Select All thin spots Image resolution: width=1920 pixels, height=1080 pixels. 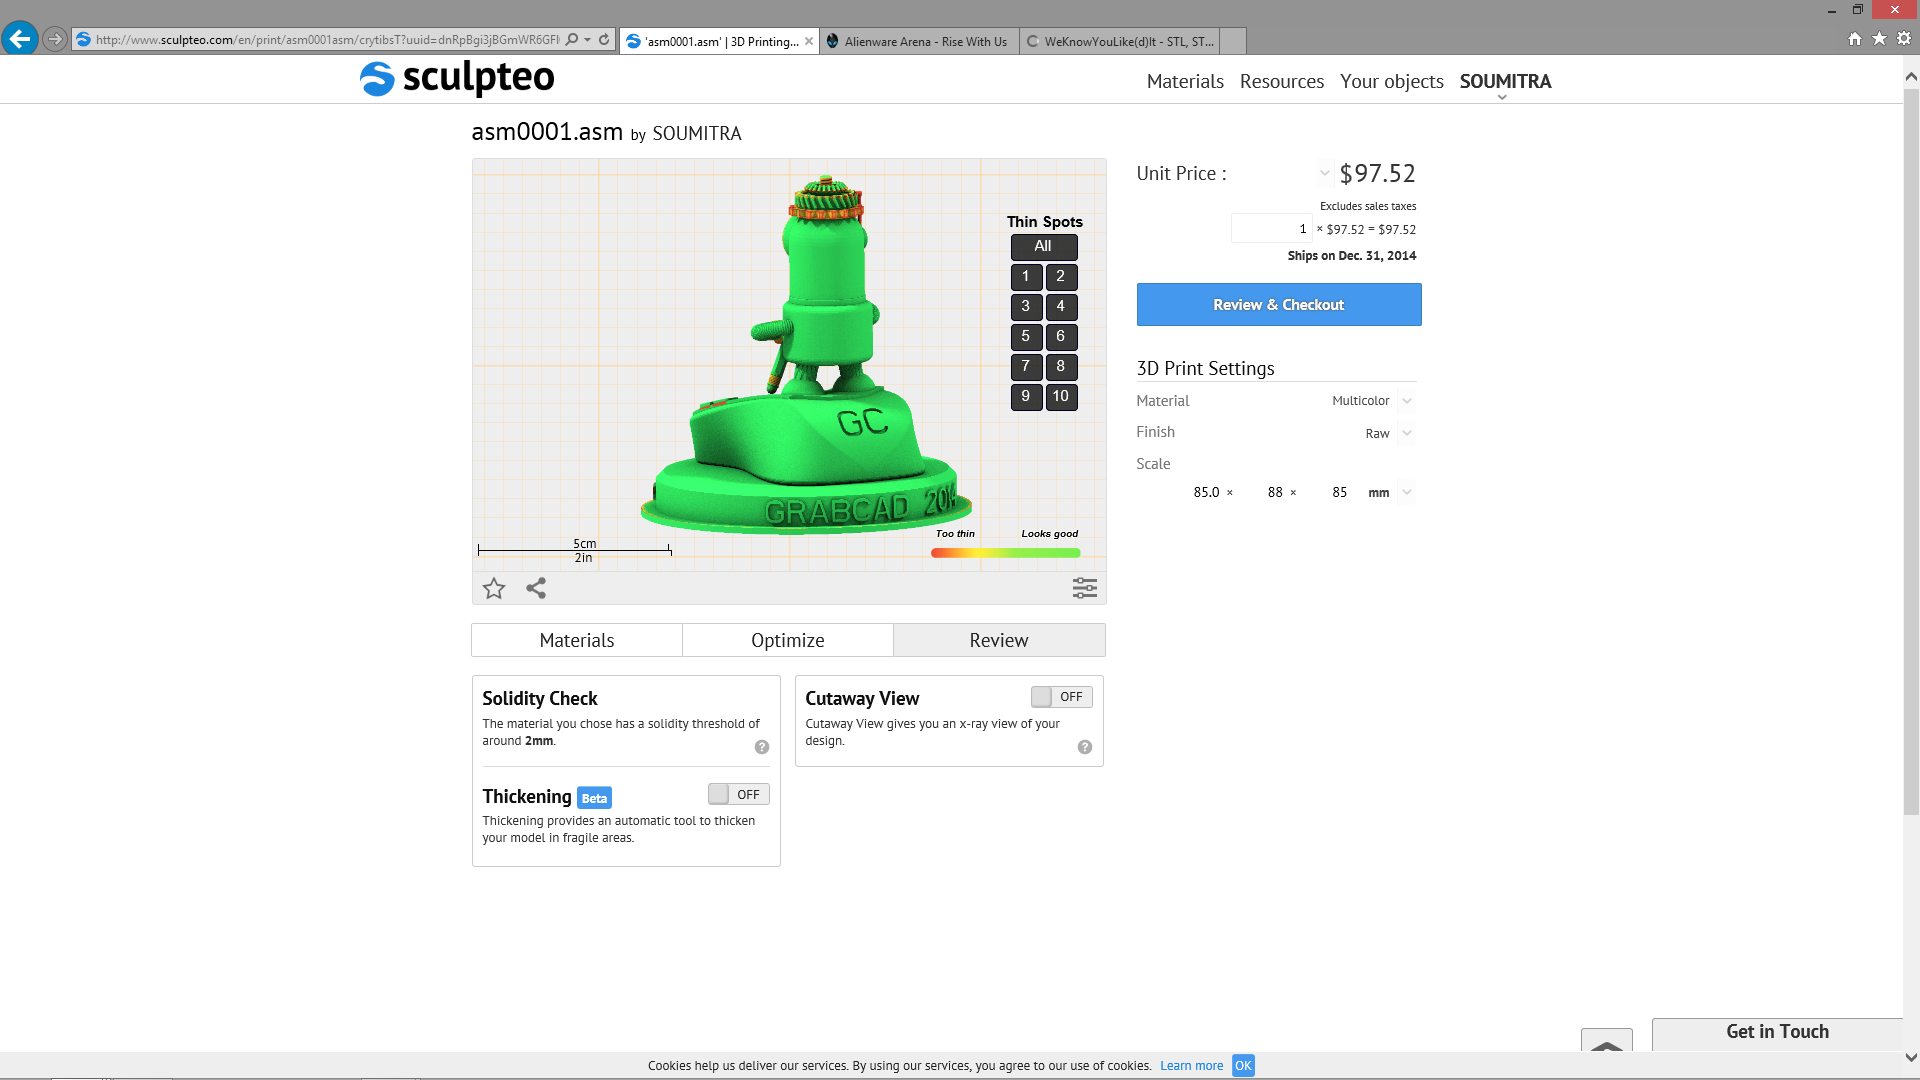pos(1043,246)
